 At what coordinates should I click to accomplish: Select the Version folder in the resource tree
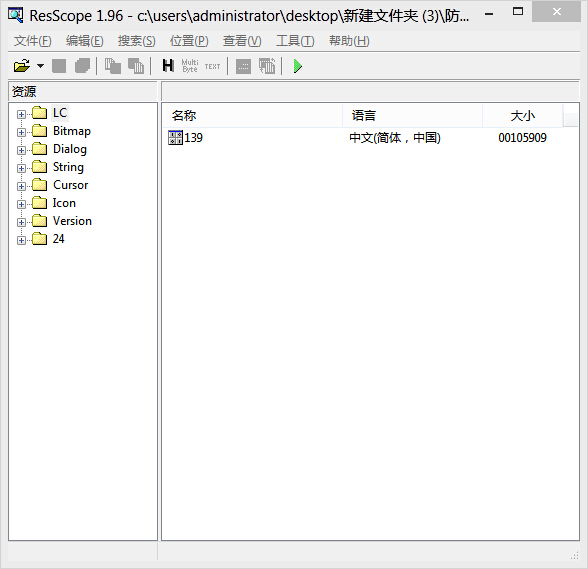(72, 221)
